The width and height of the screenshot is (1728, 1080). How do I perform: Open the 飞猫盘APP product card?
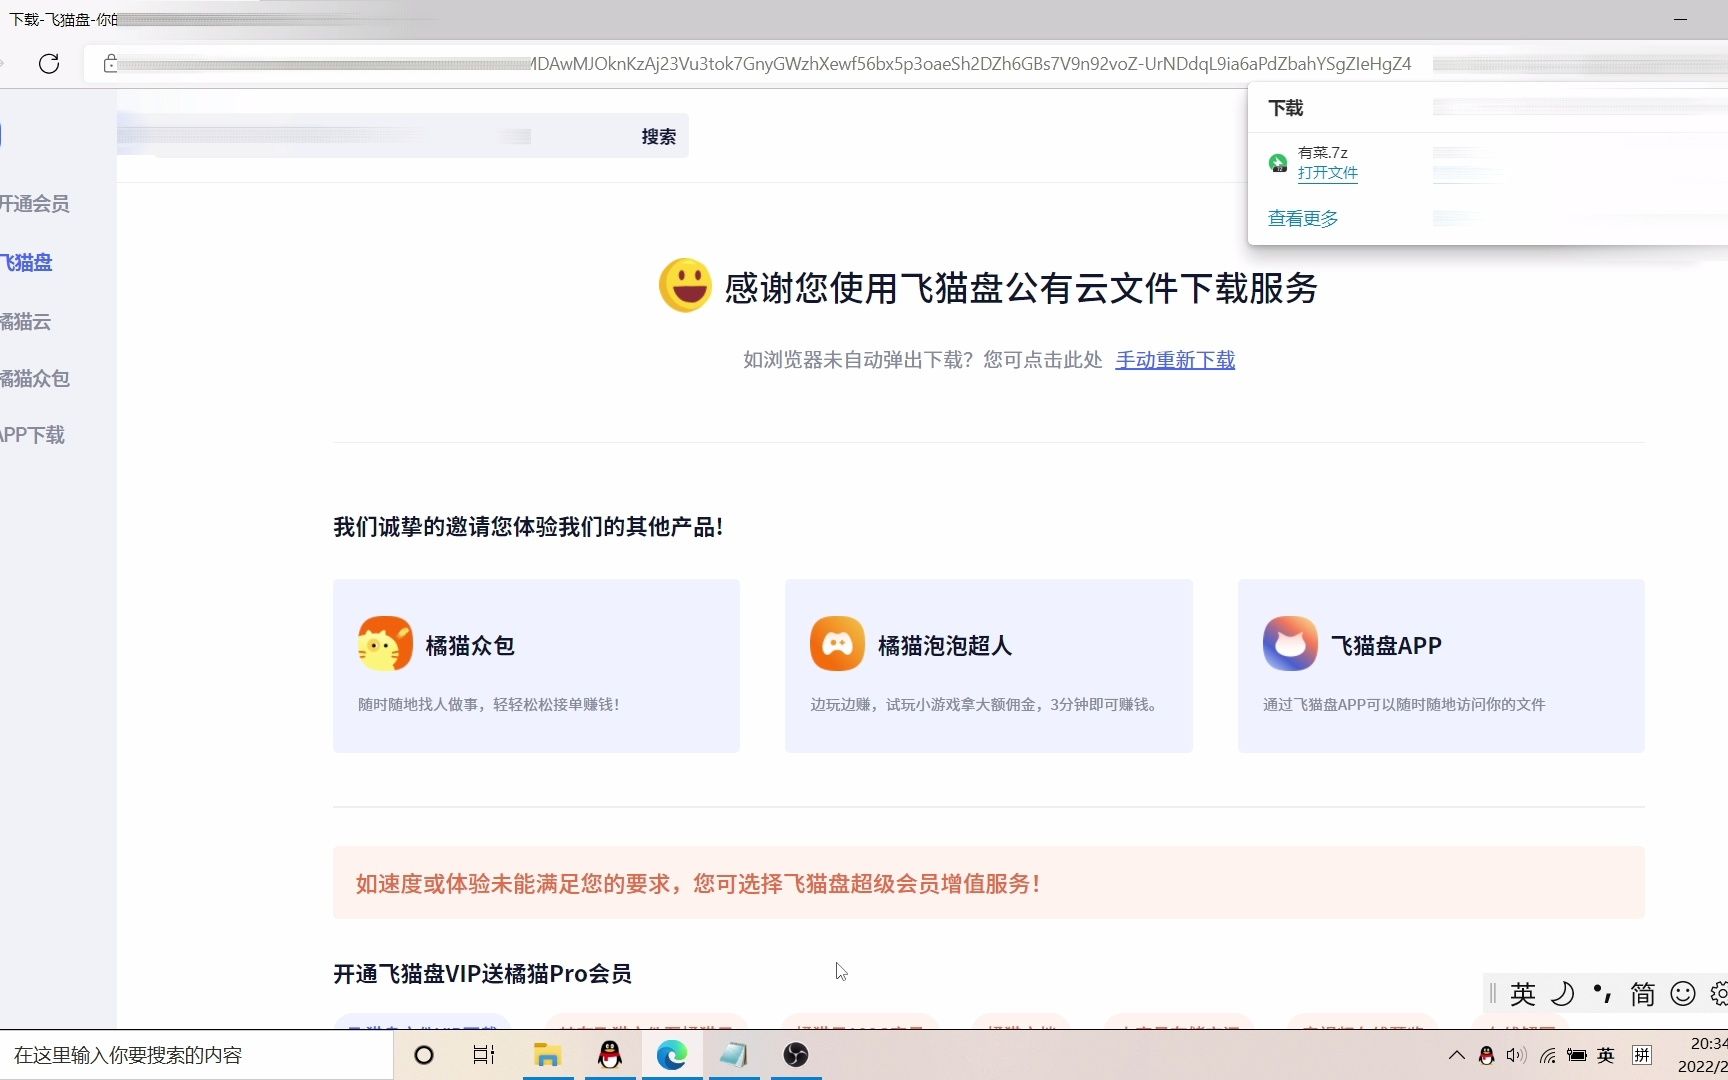pyautogui.click(x=1441, y=666)
